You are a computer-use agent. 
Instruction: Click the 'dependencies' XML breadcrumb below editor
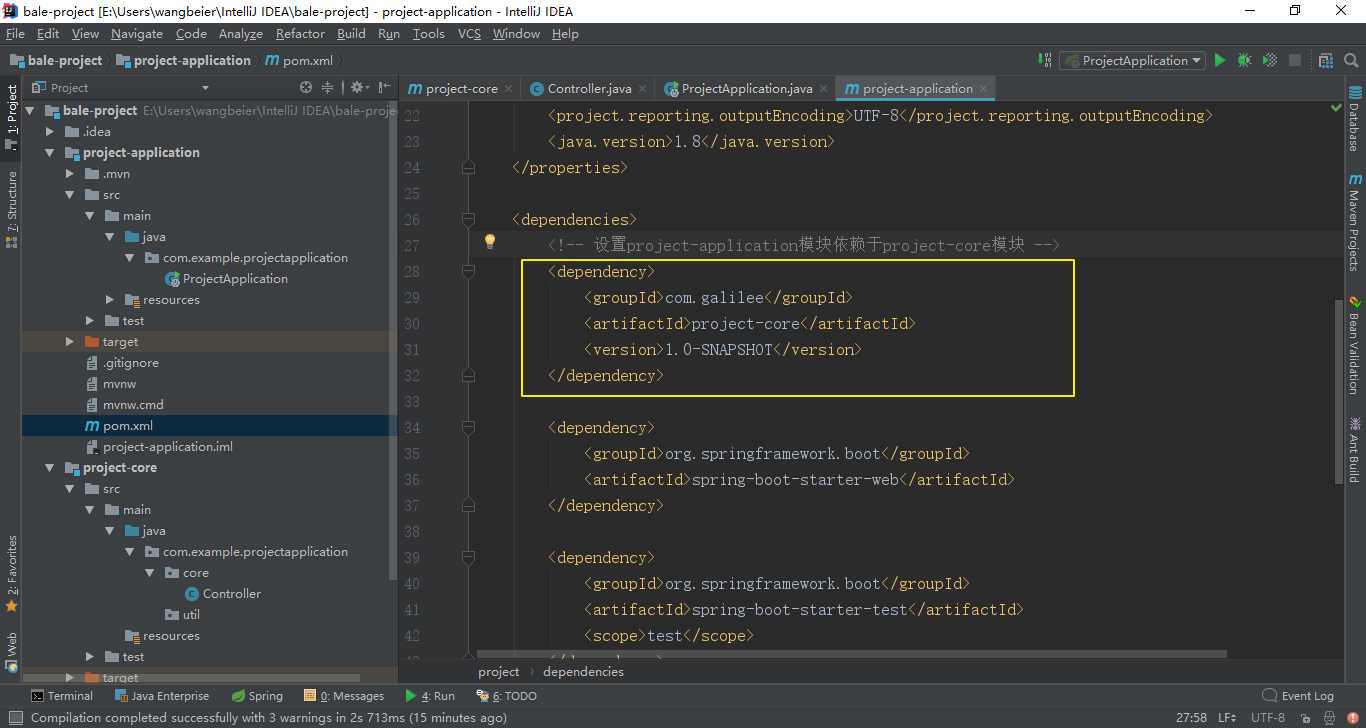(583, 672)
